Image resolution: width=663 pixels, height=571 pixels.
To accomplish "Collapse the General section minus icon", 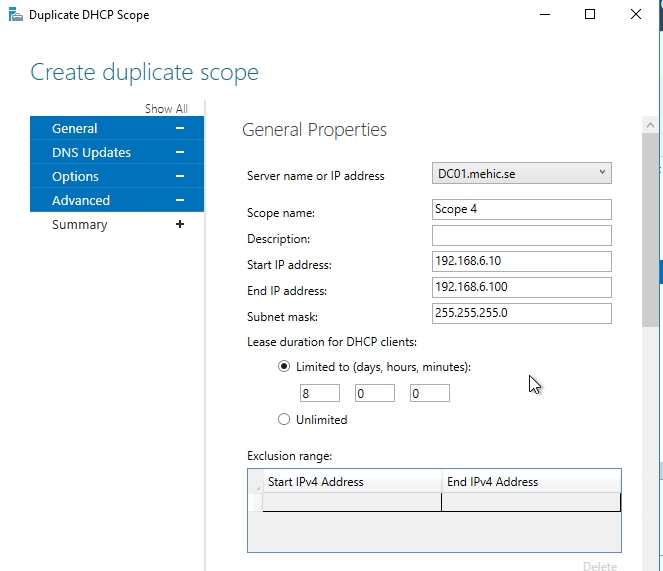I will (x=180, y=128).
